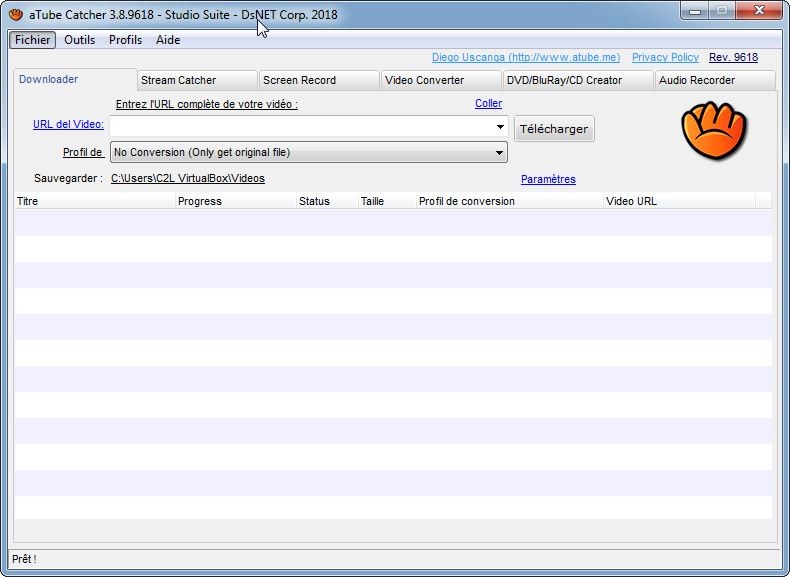The height and width of the screenshot is (577, 790).
Task: Switch to the Screen Record tab
Action: point(319,80)
